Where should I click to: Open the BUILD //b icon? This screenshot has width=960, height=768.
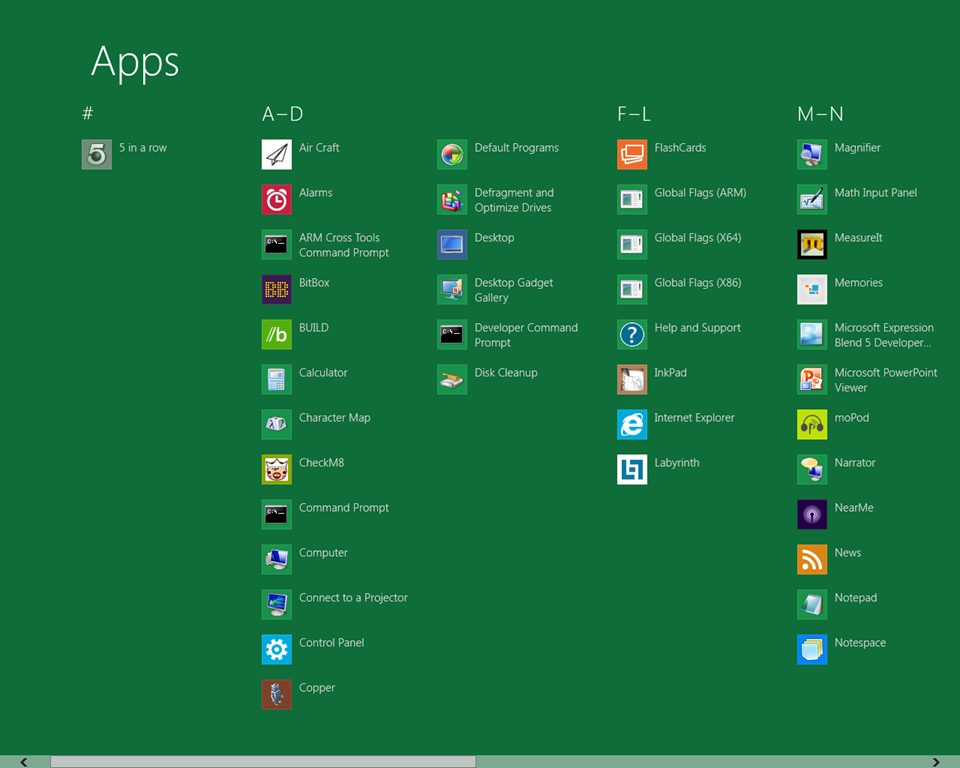(x=277, y=334)
